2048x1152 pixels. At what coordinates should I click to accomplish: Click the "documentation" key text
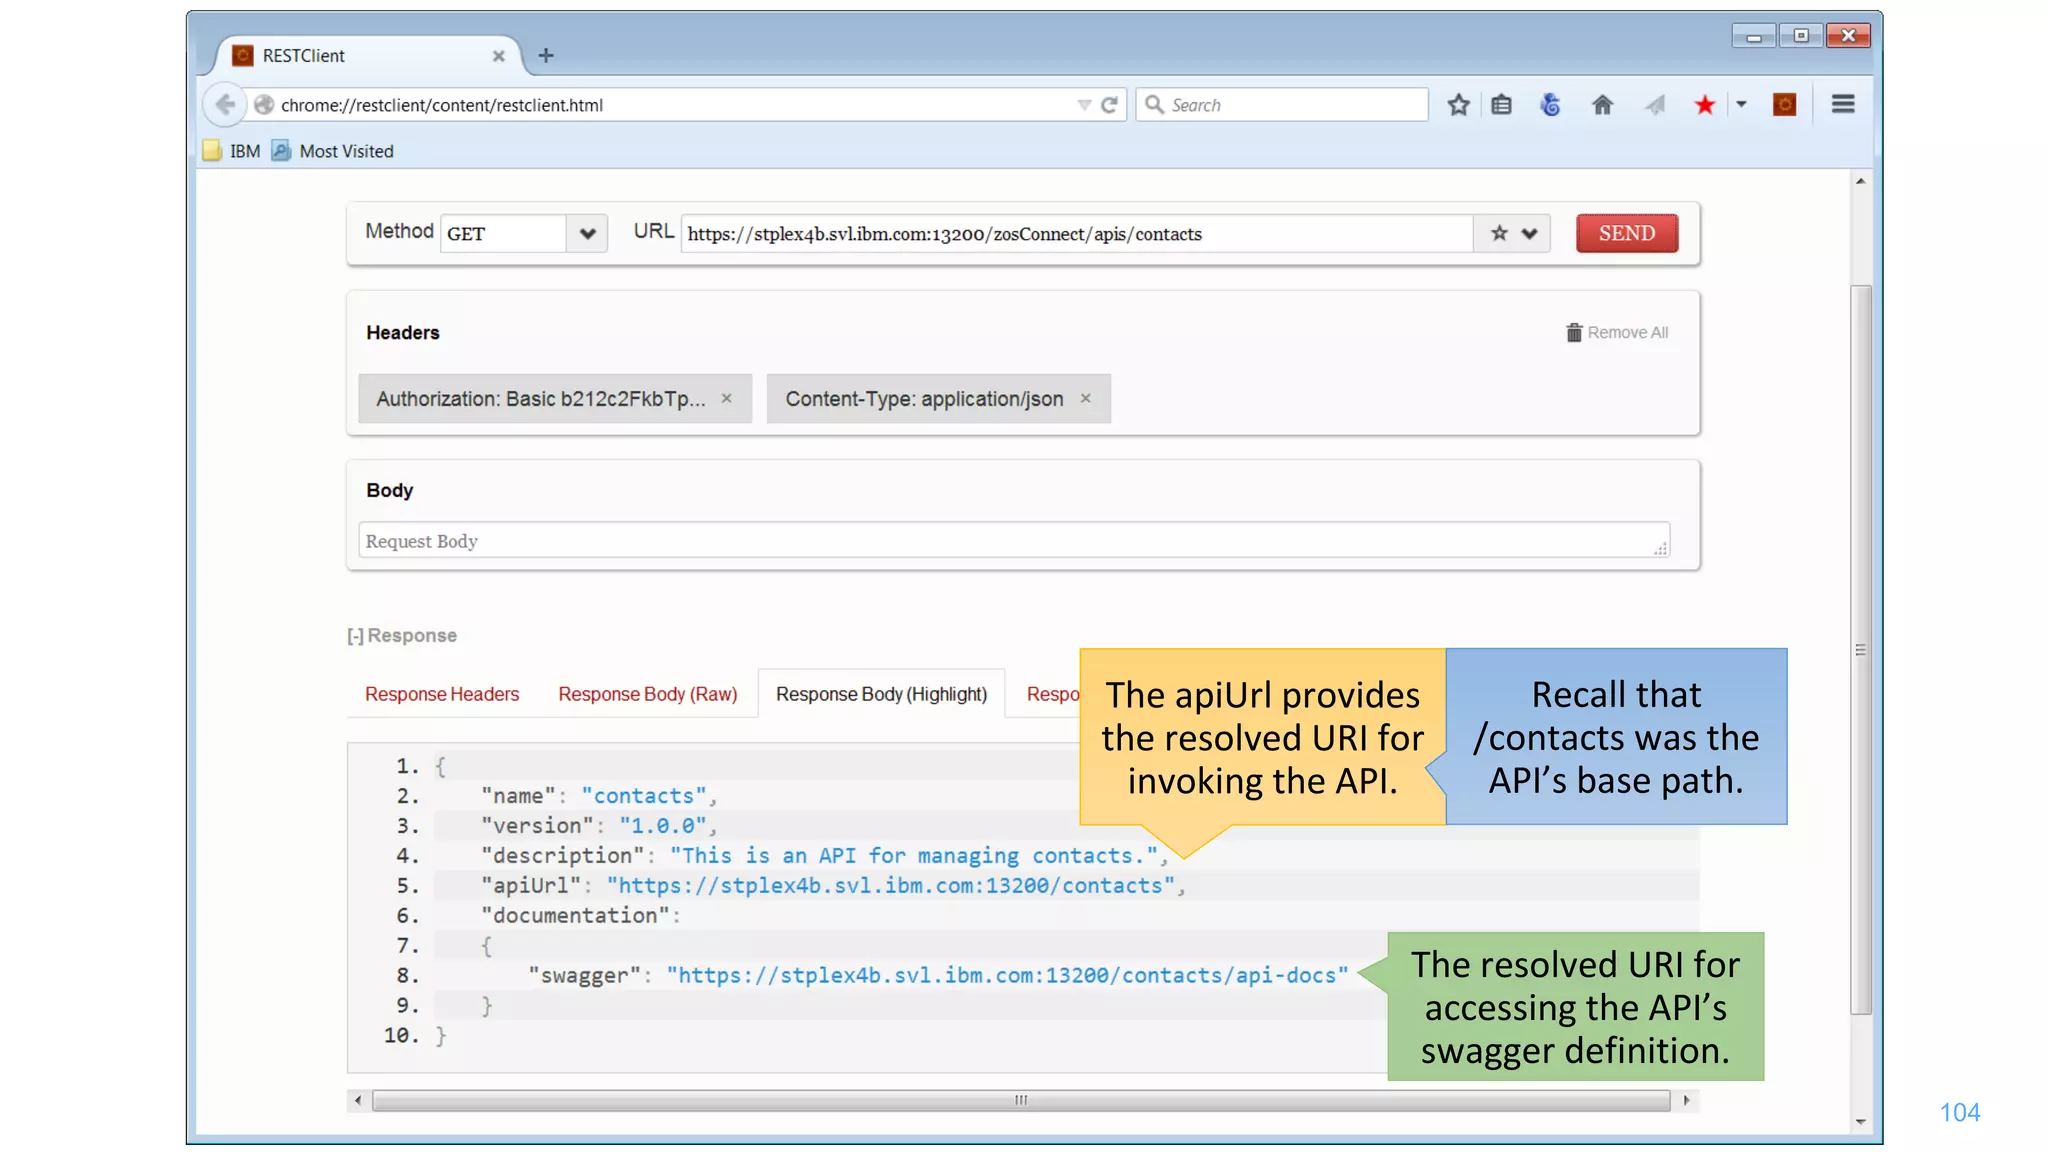point(575,916)
